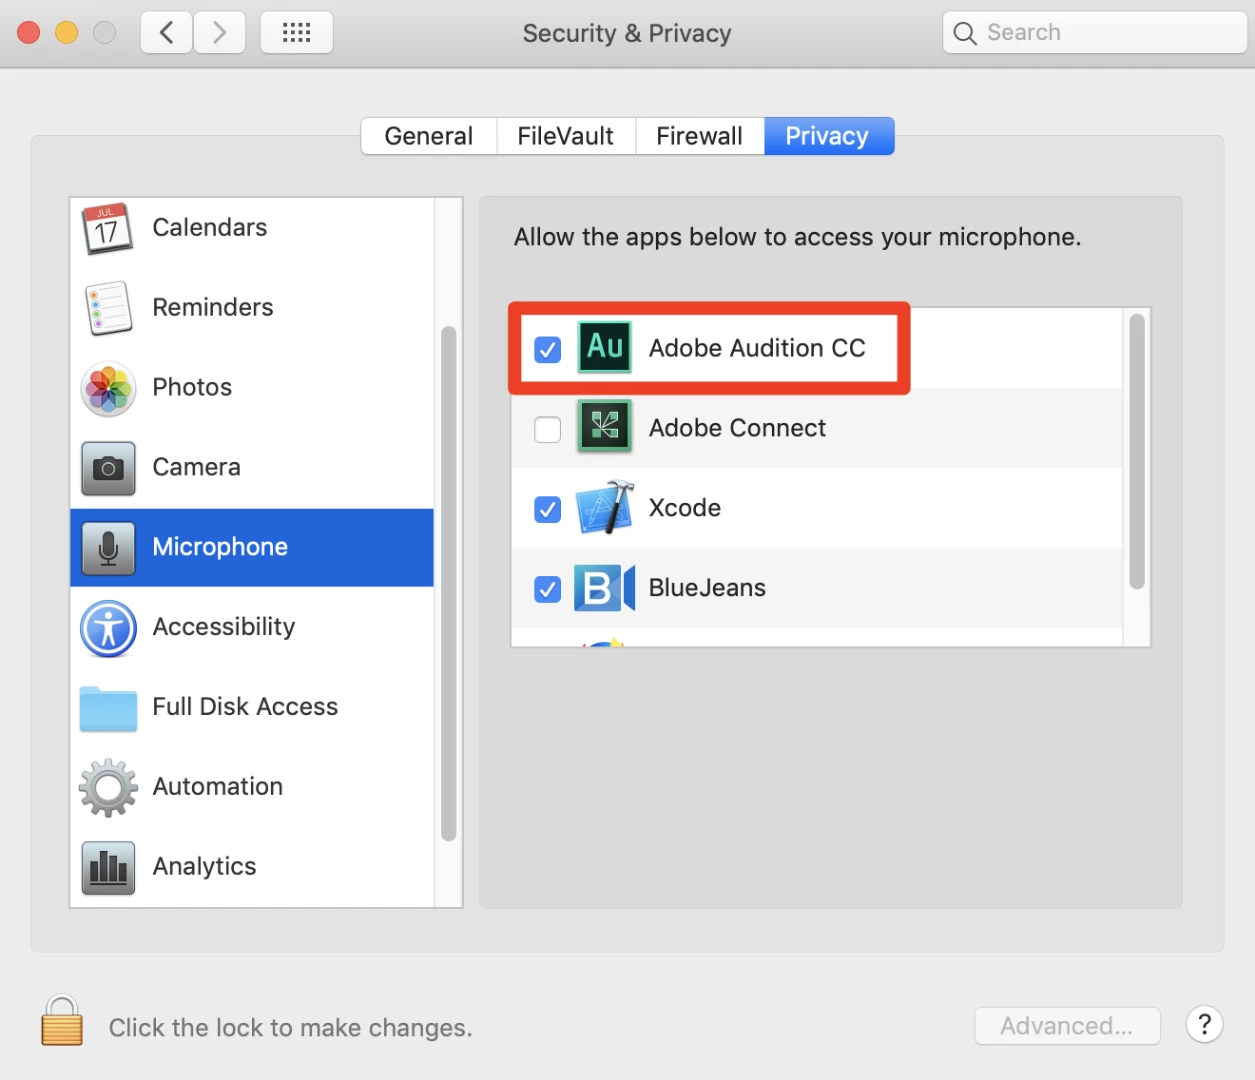Go forward with the right arrow button

(220, 33)
